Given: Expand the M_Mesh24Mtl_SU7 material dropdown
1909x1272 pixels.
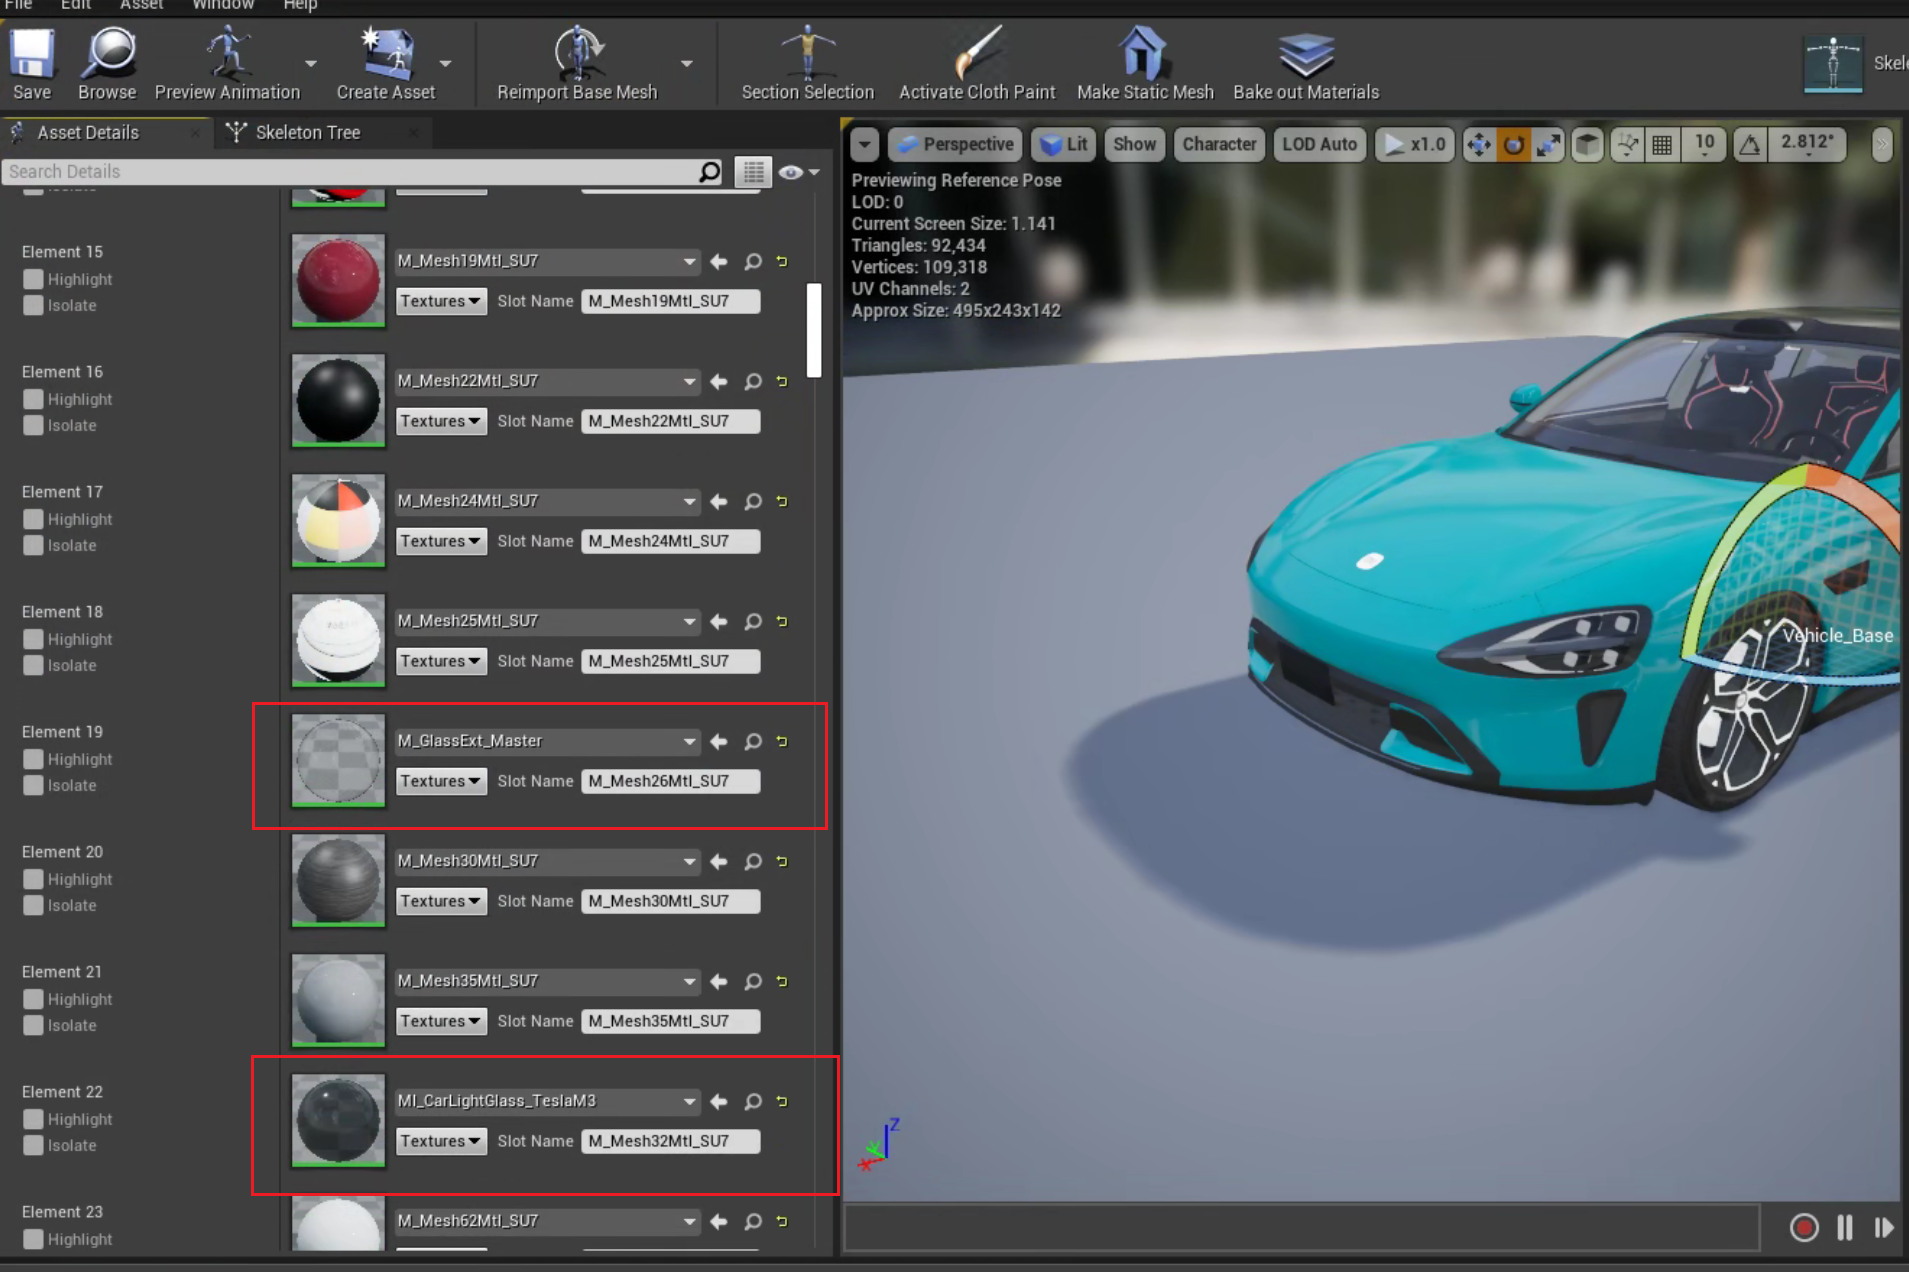Looking at the screenshot, I should (x=689, y=502).
